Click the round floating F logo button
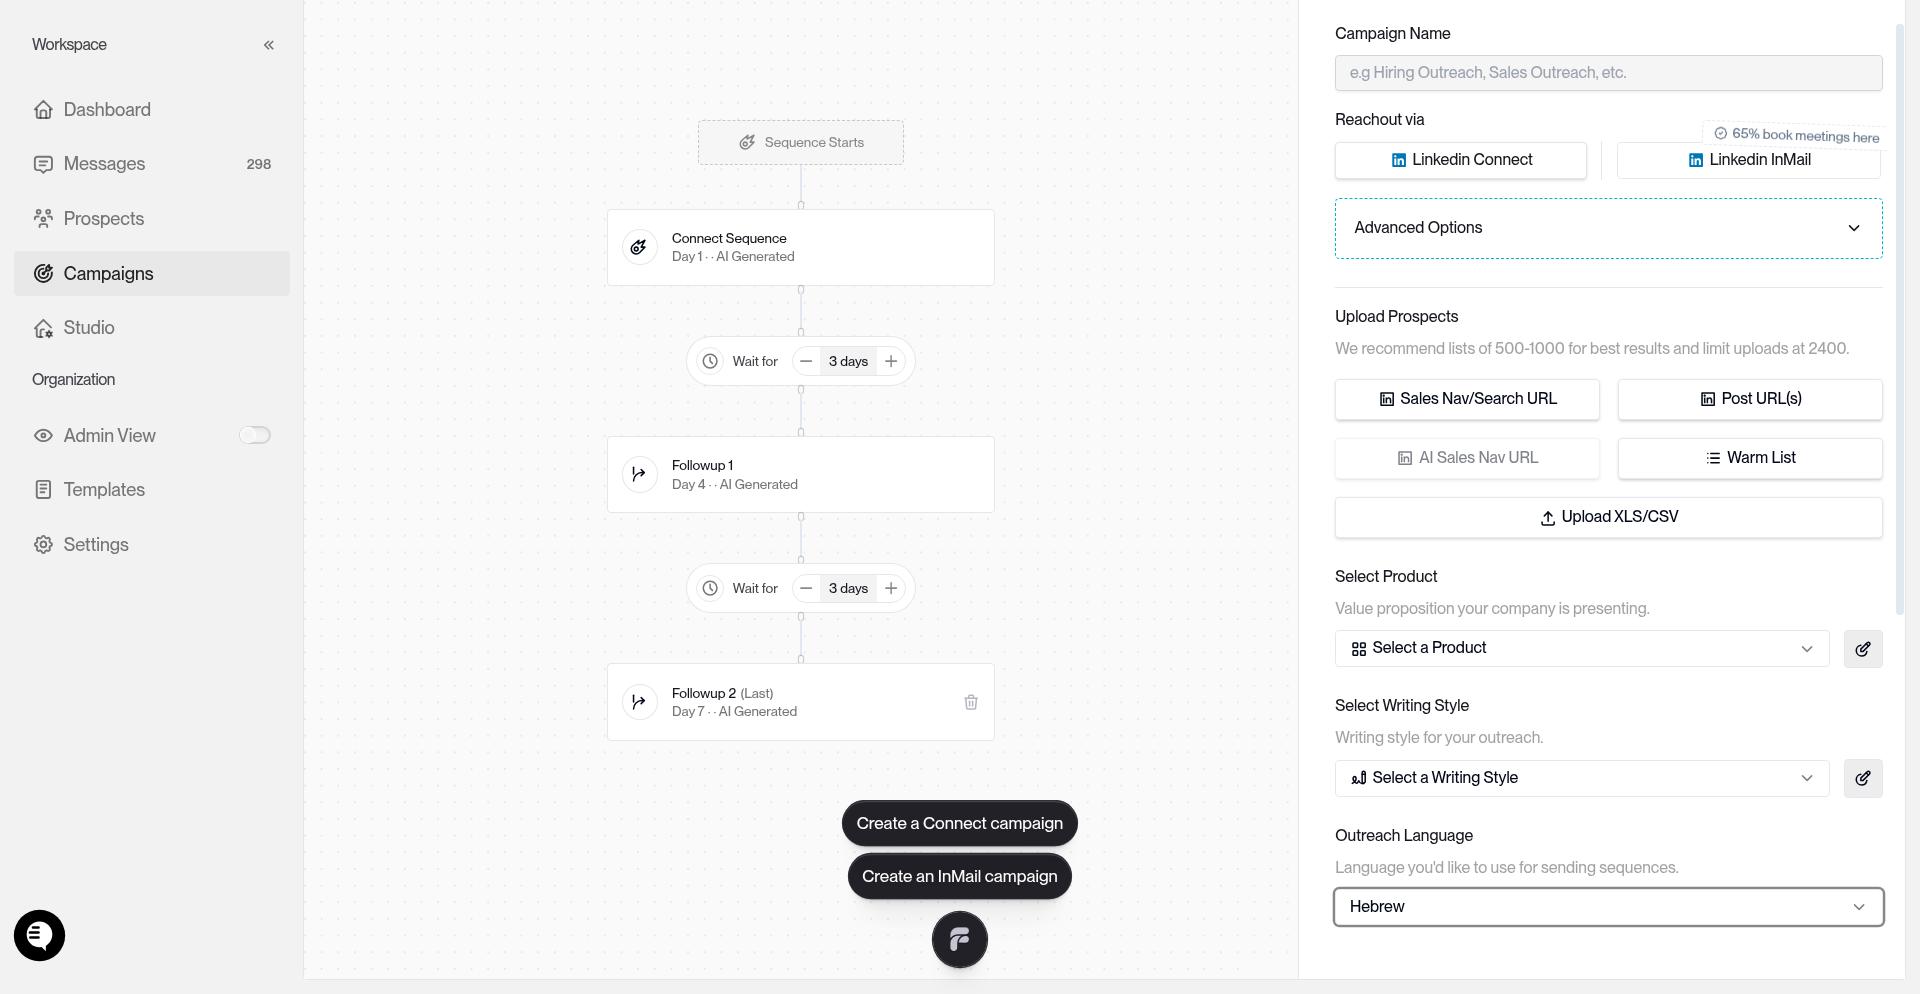Viewport: 1920px width, 994px height. point(960,940)
